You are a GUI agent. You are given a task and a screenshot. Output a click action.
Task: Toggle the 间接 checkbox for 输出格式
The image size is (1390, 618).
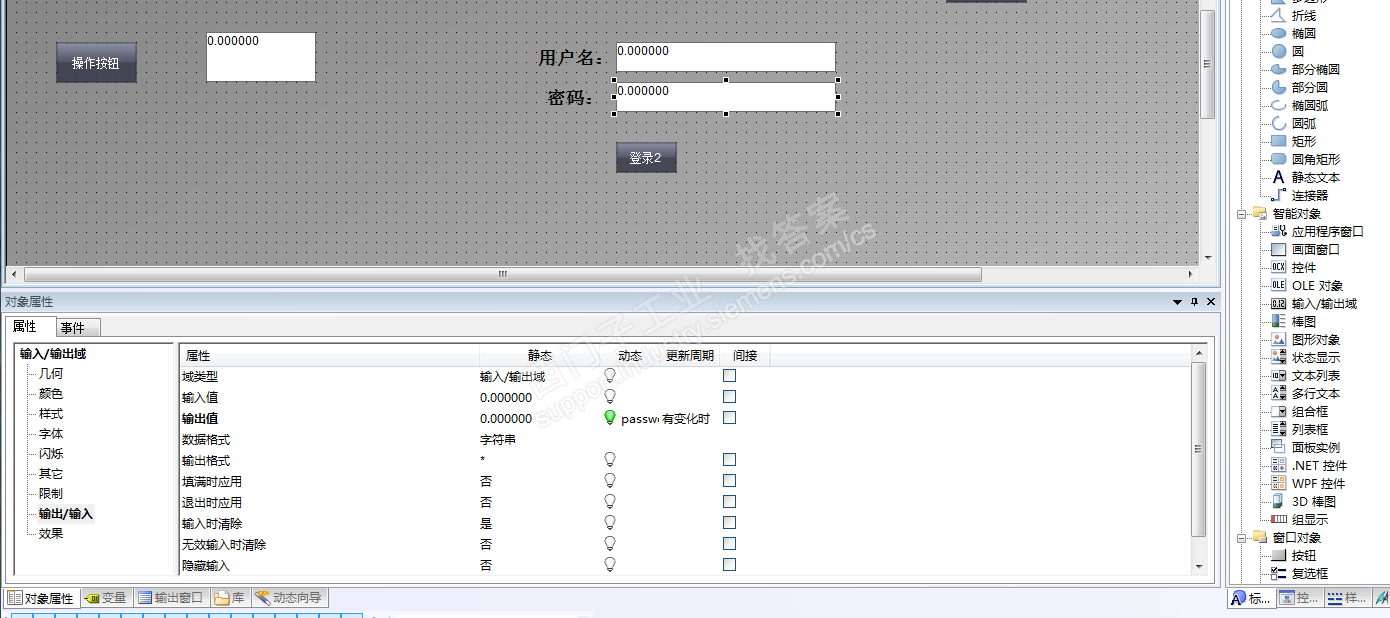coord(729,460)
